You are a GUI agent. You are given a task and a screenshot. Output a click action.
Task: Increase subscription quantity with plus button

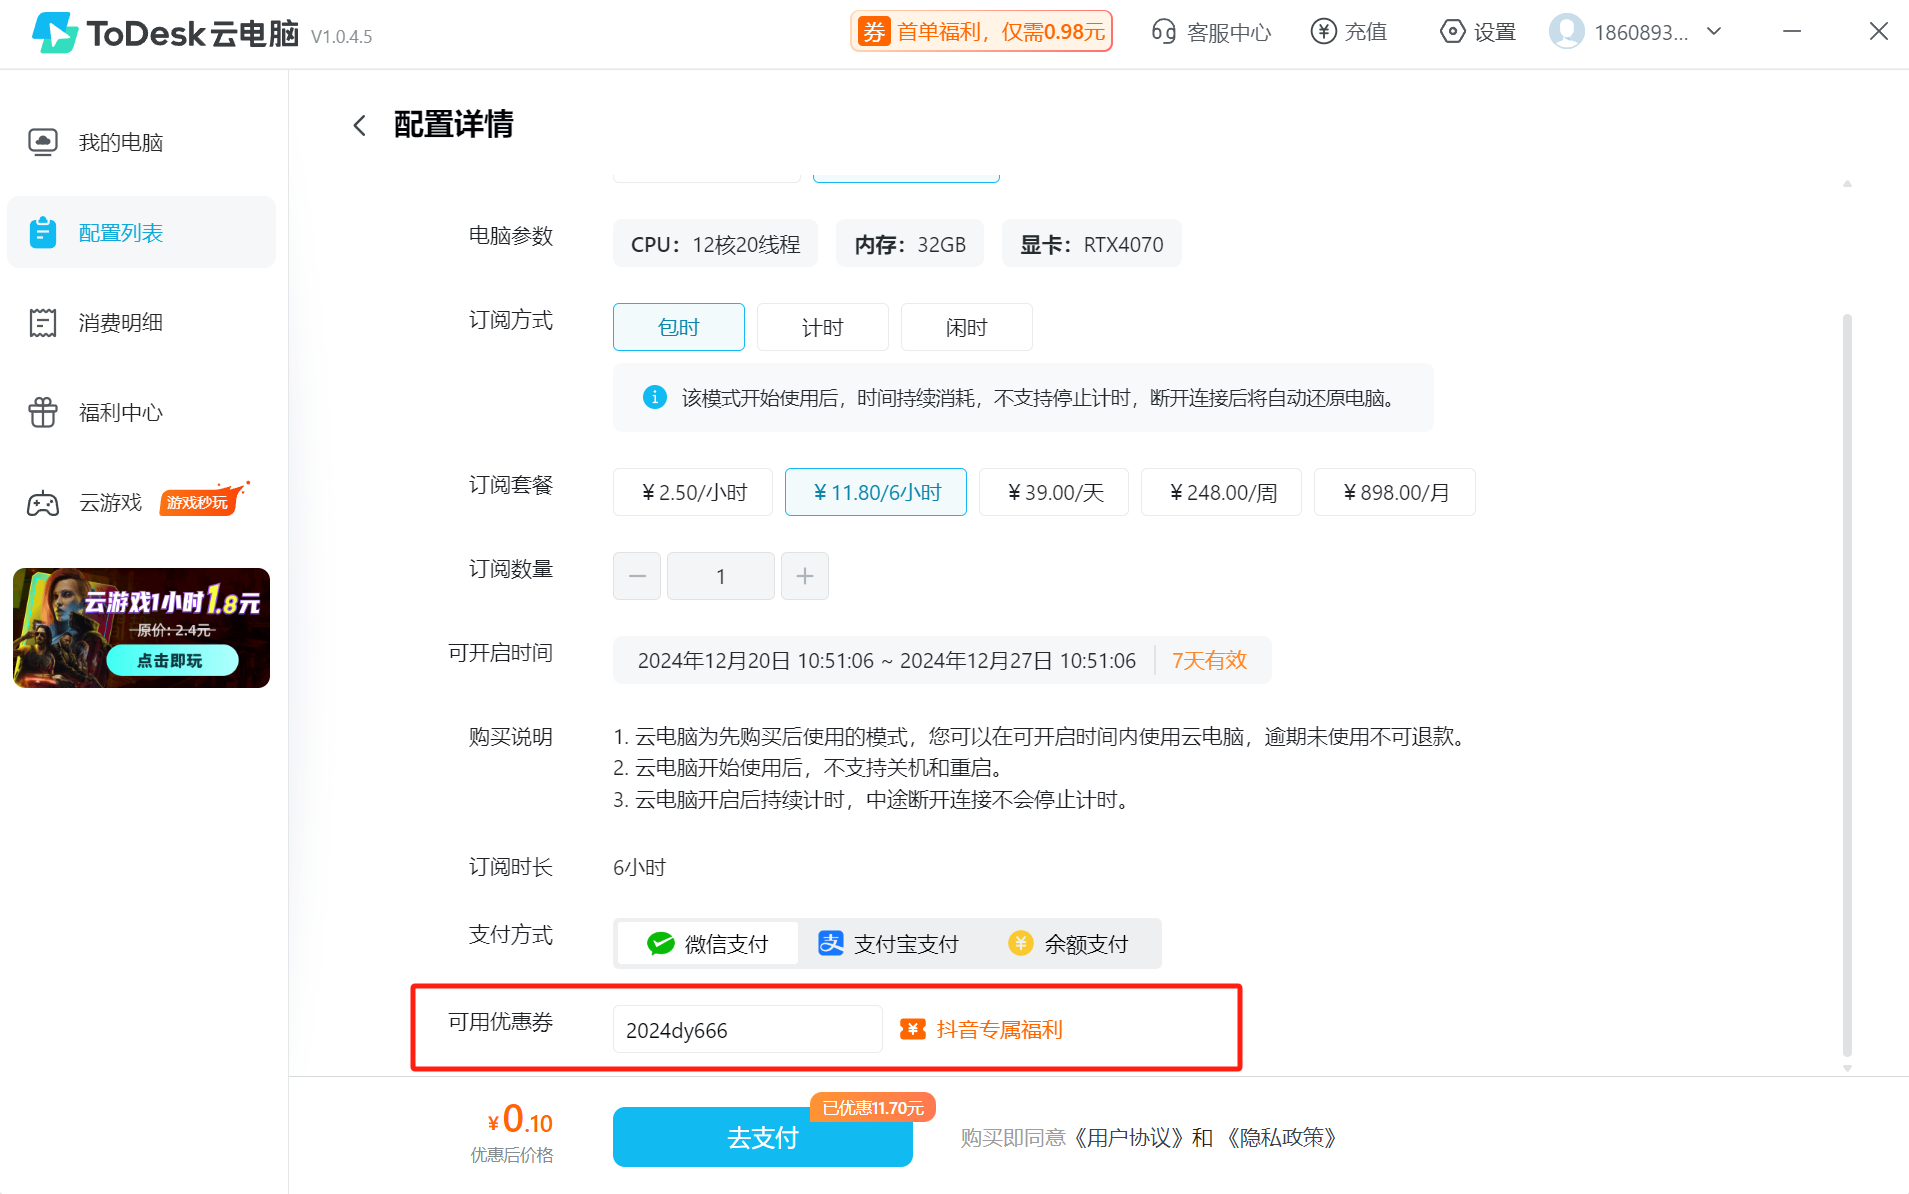[x=805, y=576]
